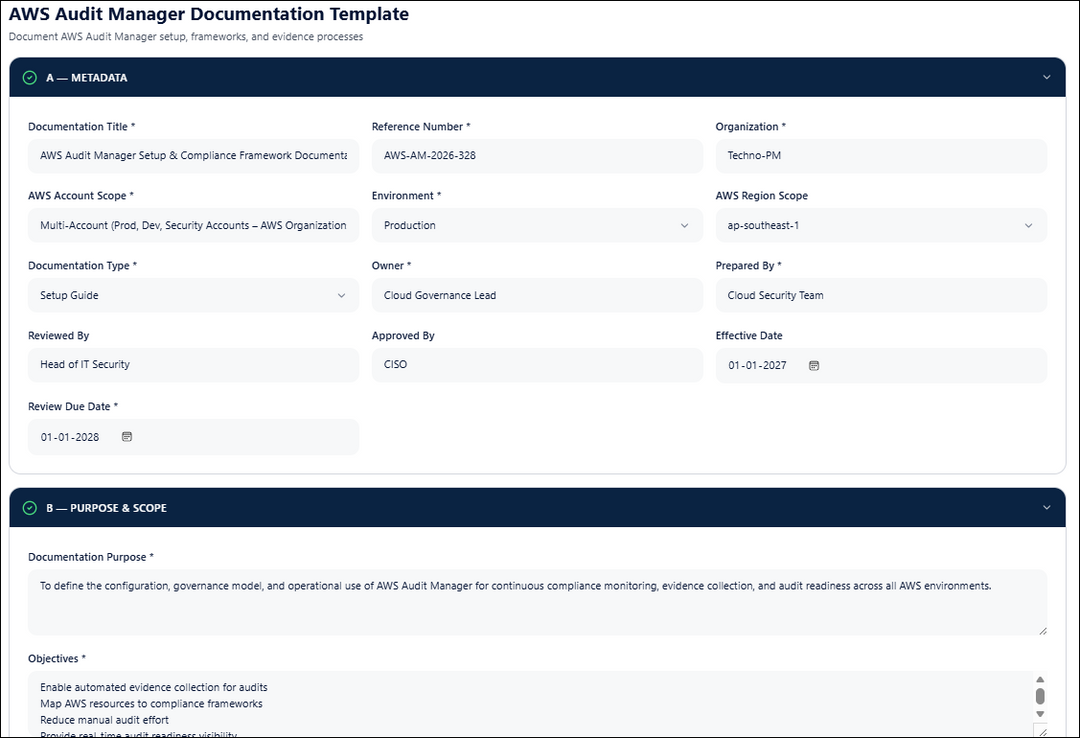1080x738 pixels.
Task: Click inside the Documentation Purpose textarea
Action: tap(537, 602)
